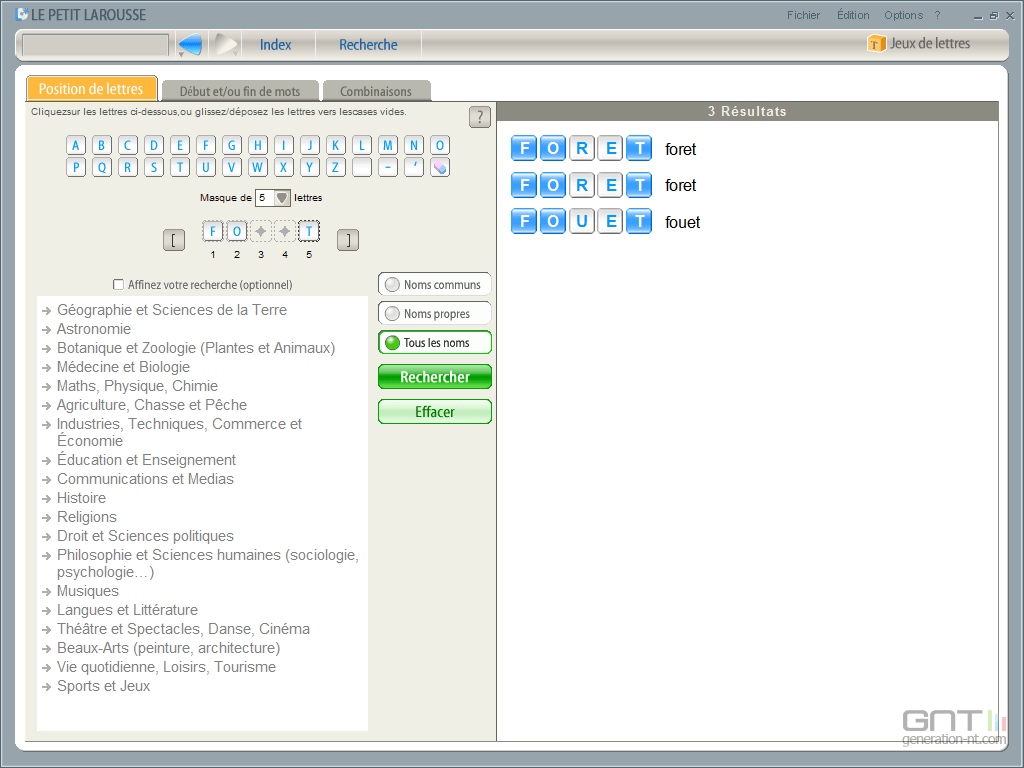Click the letter W tile
1024x768 pixels.
258,167
